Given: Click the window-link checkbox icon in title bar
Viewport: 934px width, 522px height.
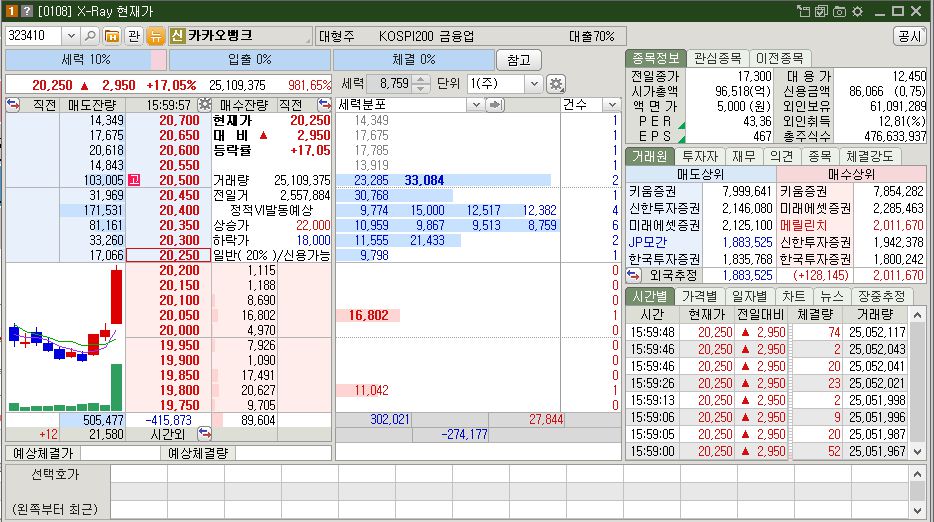Looking at the screenshot, I should 821,11.
